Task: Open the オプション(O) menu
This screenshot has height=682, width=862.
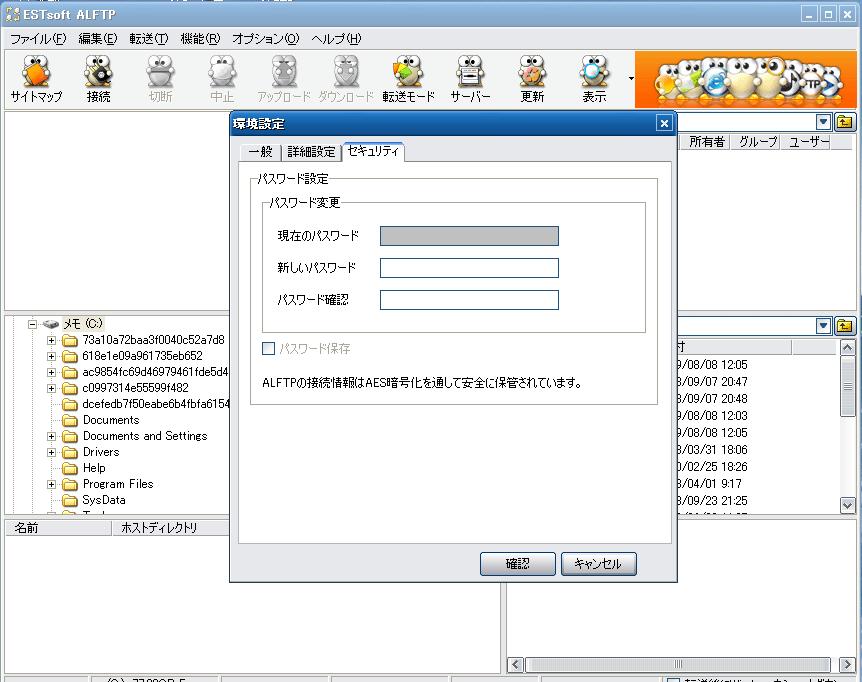Action: tap(265, 38)
